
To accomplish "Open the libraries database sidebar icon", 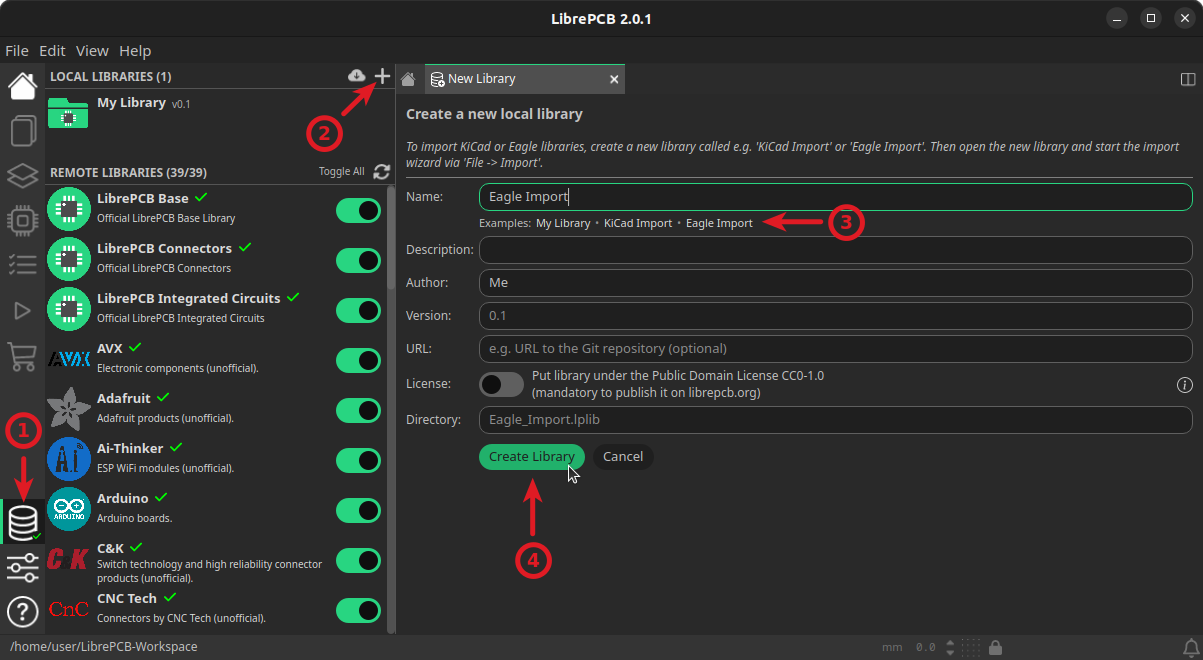I will (x=22, y=522).
